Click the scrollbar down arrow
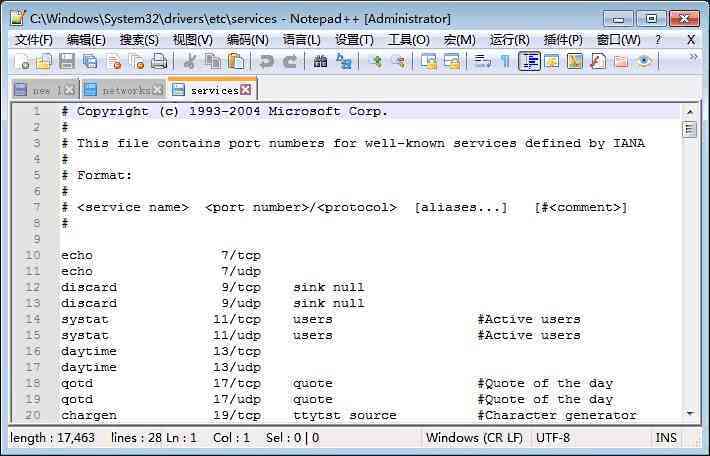Viewport: 710px width, 456px height. [690, 413]
